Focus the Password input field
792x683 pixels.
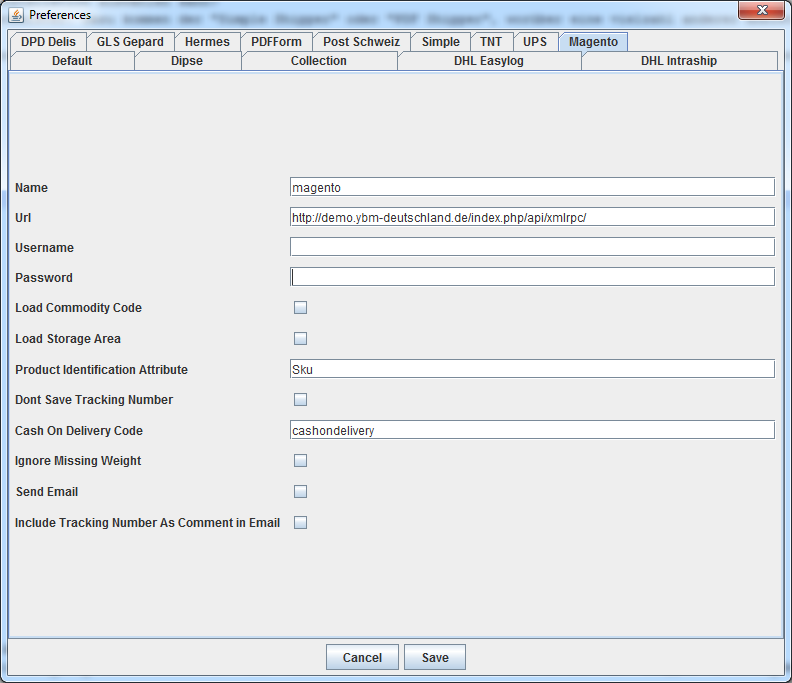pos(532,277)
